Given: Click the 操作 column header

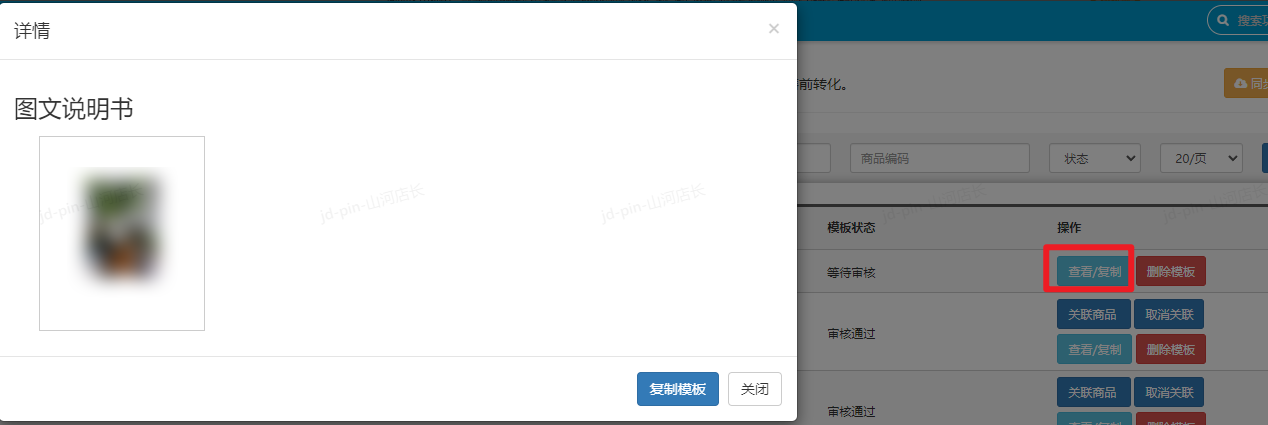Looking at the screenshot, I should click(x=1069, y=228).
